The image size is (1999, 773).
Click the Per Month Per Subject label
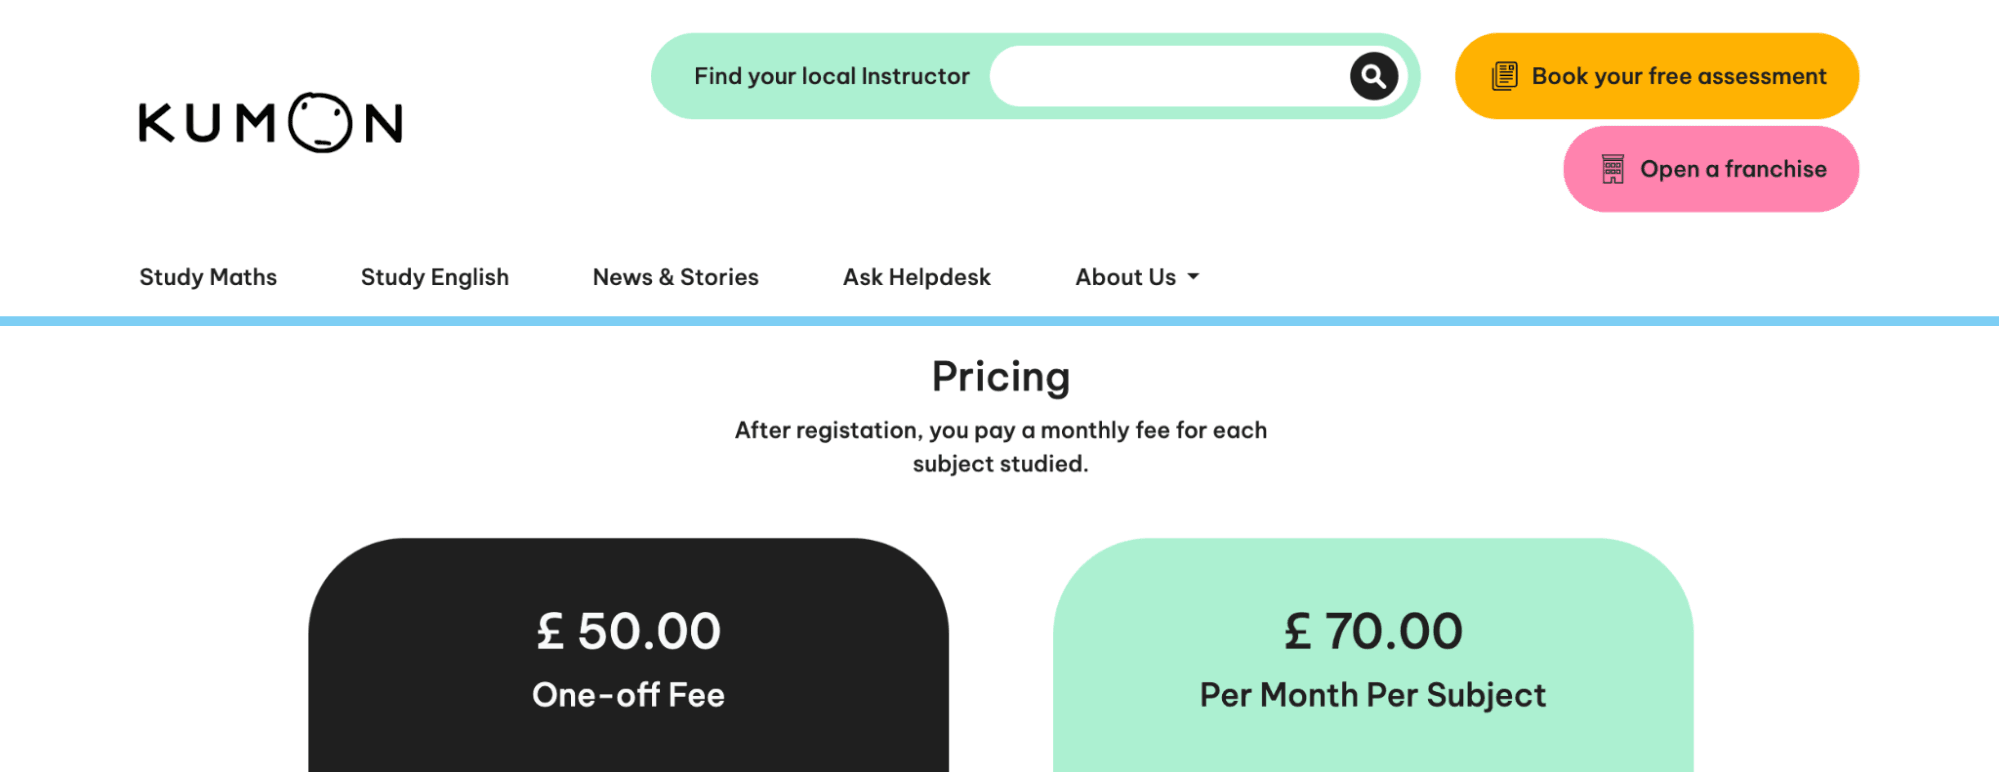(x=1373, y=695)
